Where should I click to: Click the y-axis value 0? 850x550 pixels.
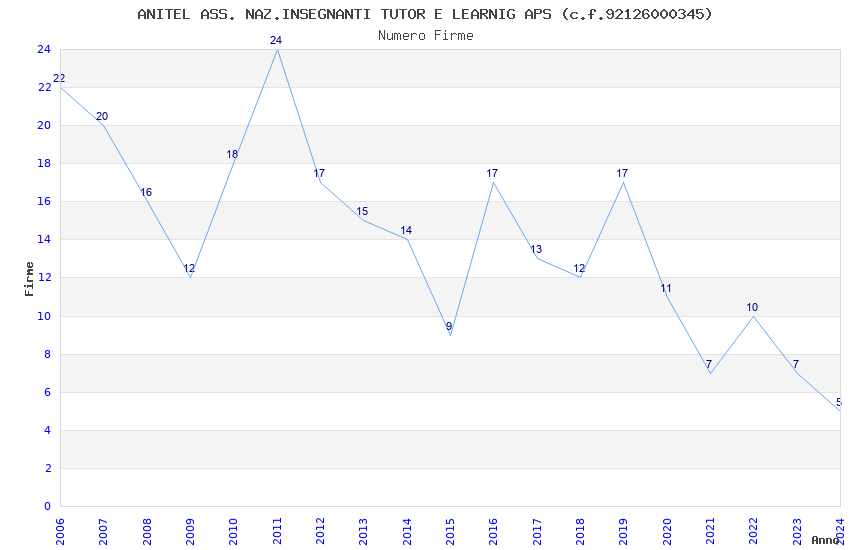coord(48,506)
